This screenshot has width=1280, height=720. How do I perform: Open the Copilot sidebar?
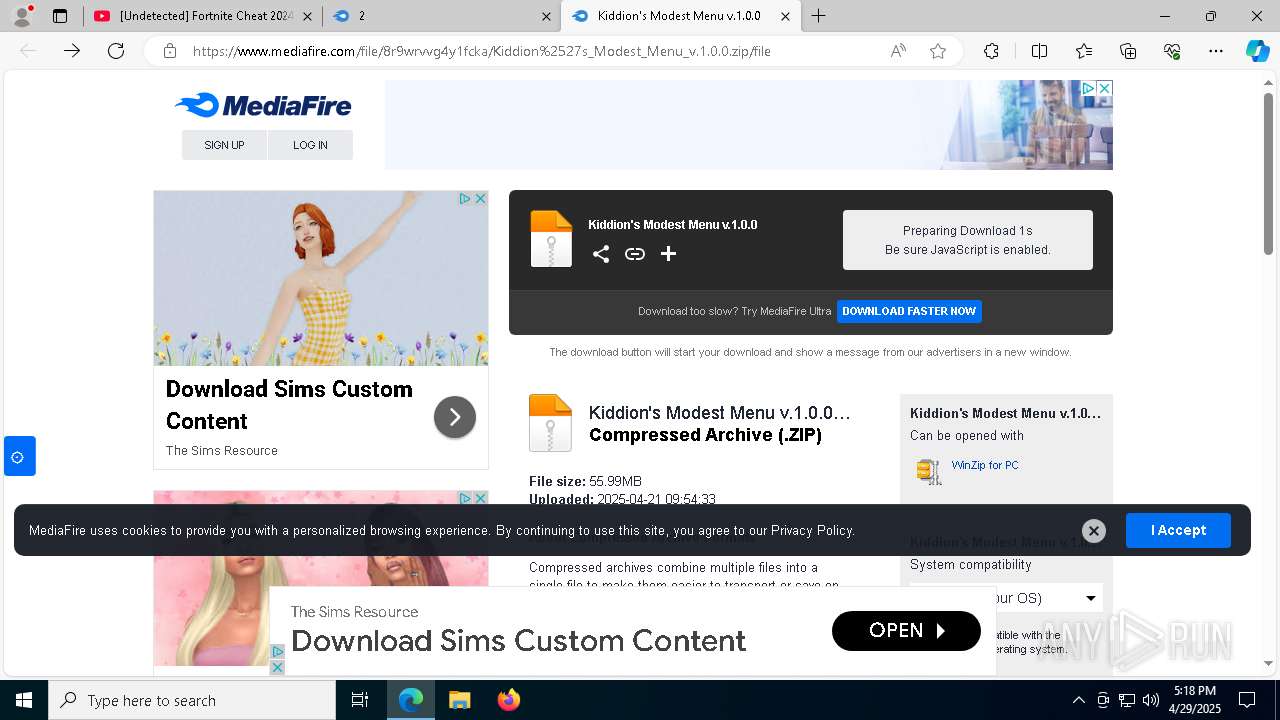(1257, 51)
